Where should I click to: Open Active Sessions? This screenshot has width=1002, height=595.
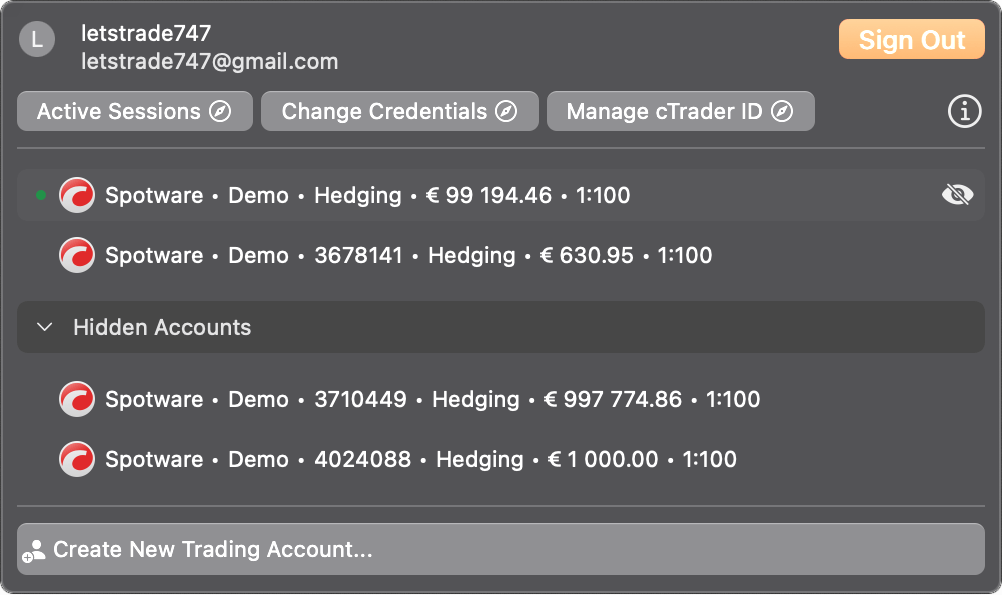tap(135, 111)
